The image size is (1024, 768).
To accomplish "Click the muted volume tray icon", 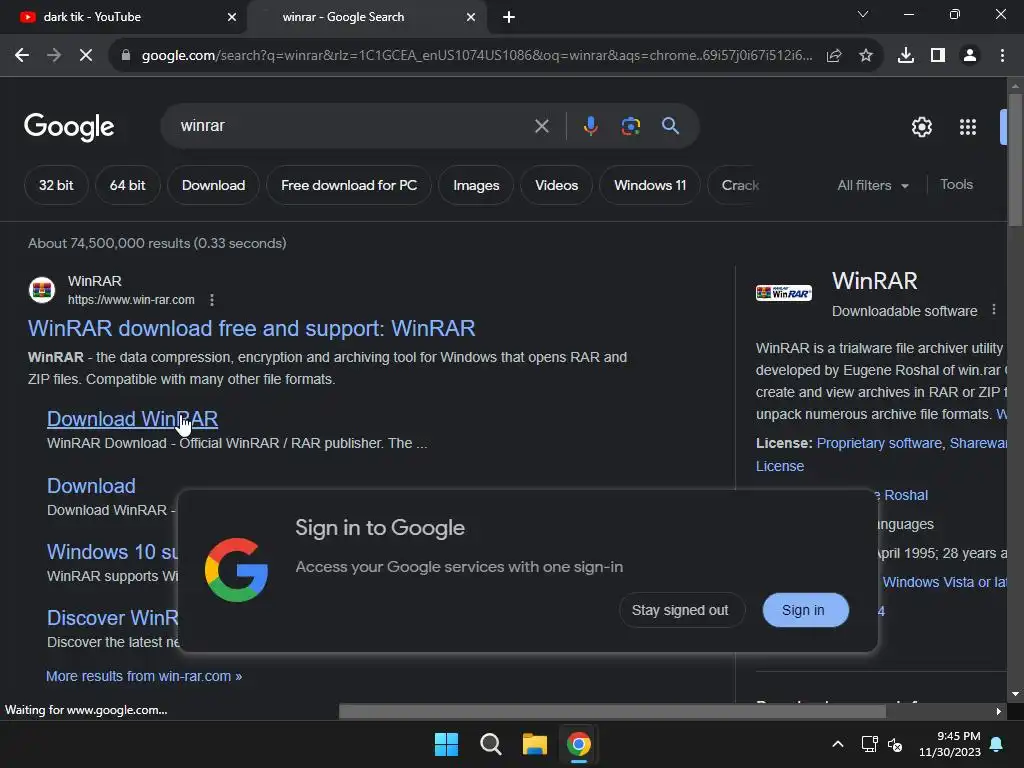I will point(895,744).
